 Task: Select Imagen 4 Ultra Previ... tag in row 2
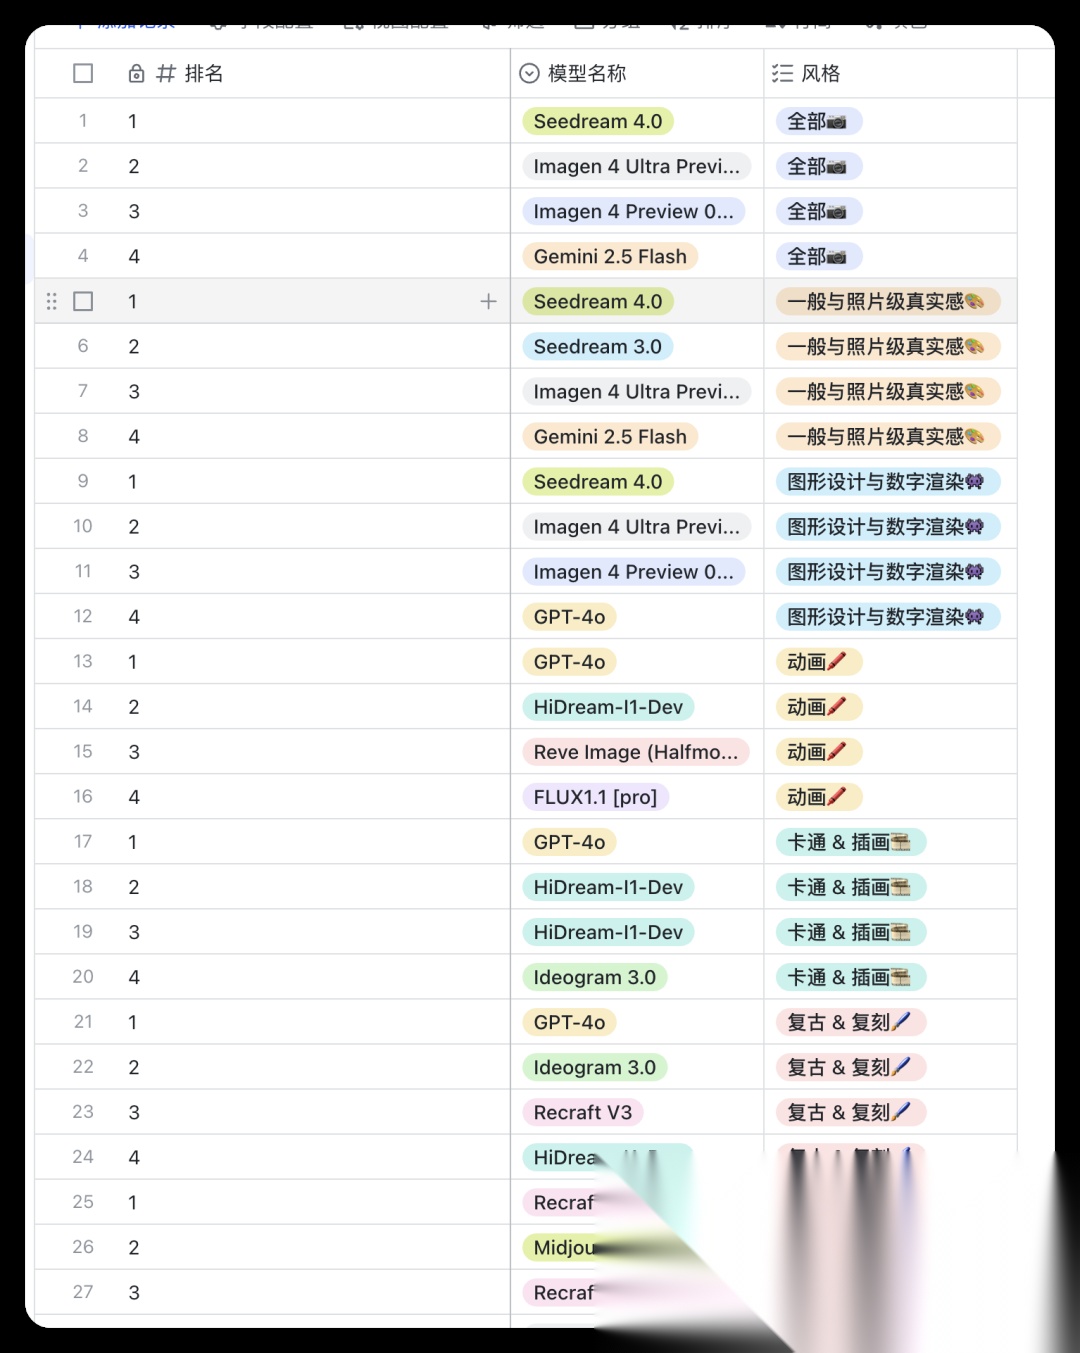click(636, 166)
